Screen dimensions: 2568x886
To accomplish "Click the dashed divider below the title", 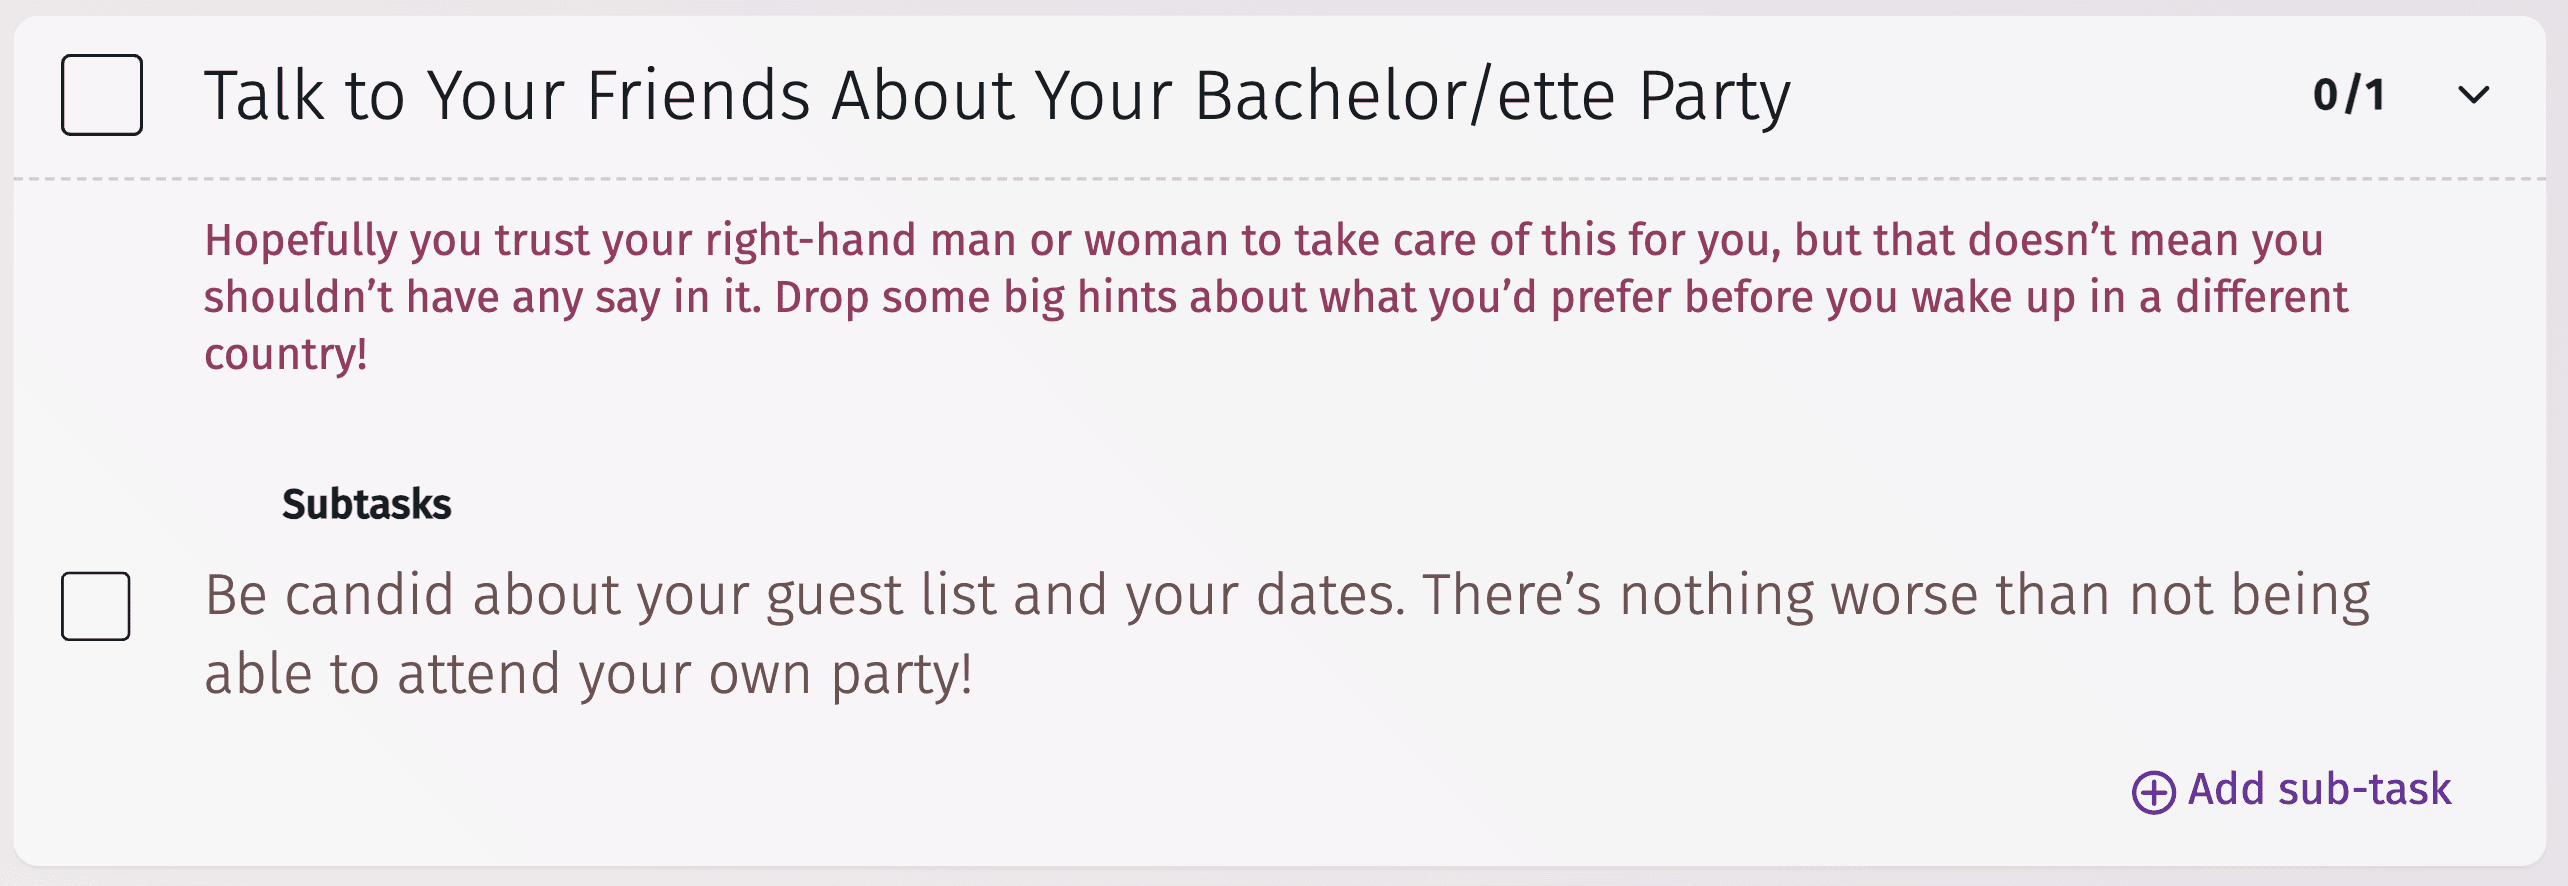I will pos(1280,179).
